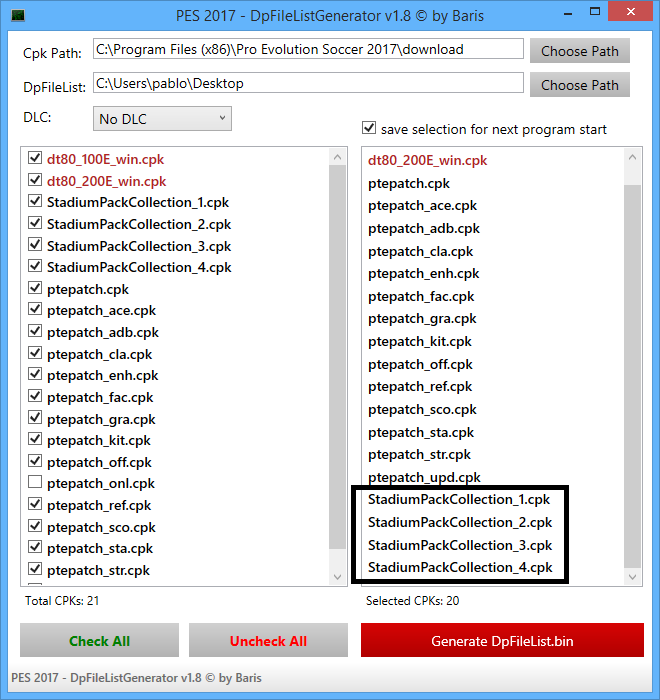Click left list scrollbar up arrow

[338, 157]
